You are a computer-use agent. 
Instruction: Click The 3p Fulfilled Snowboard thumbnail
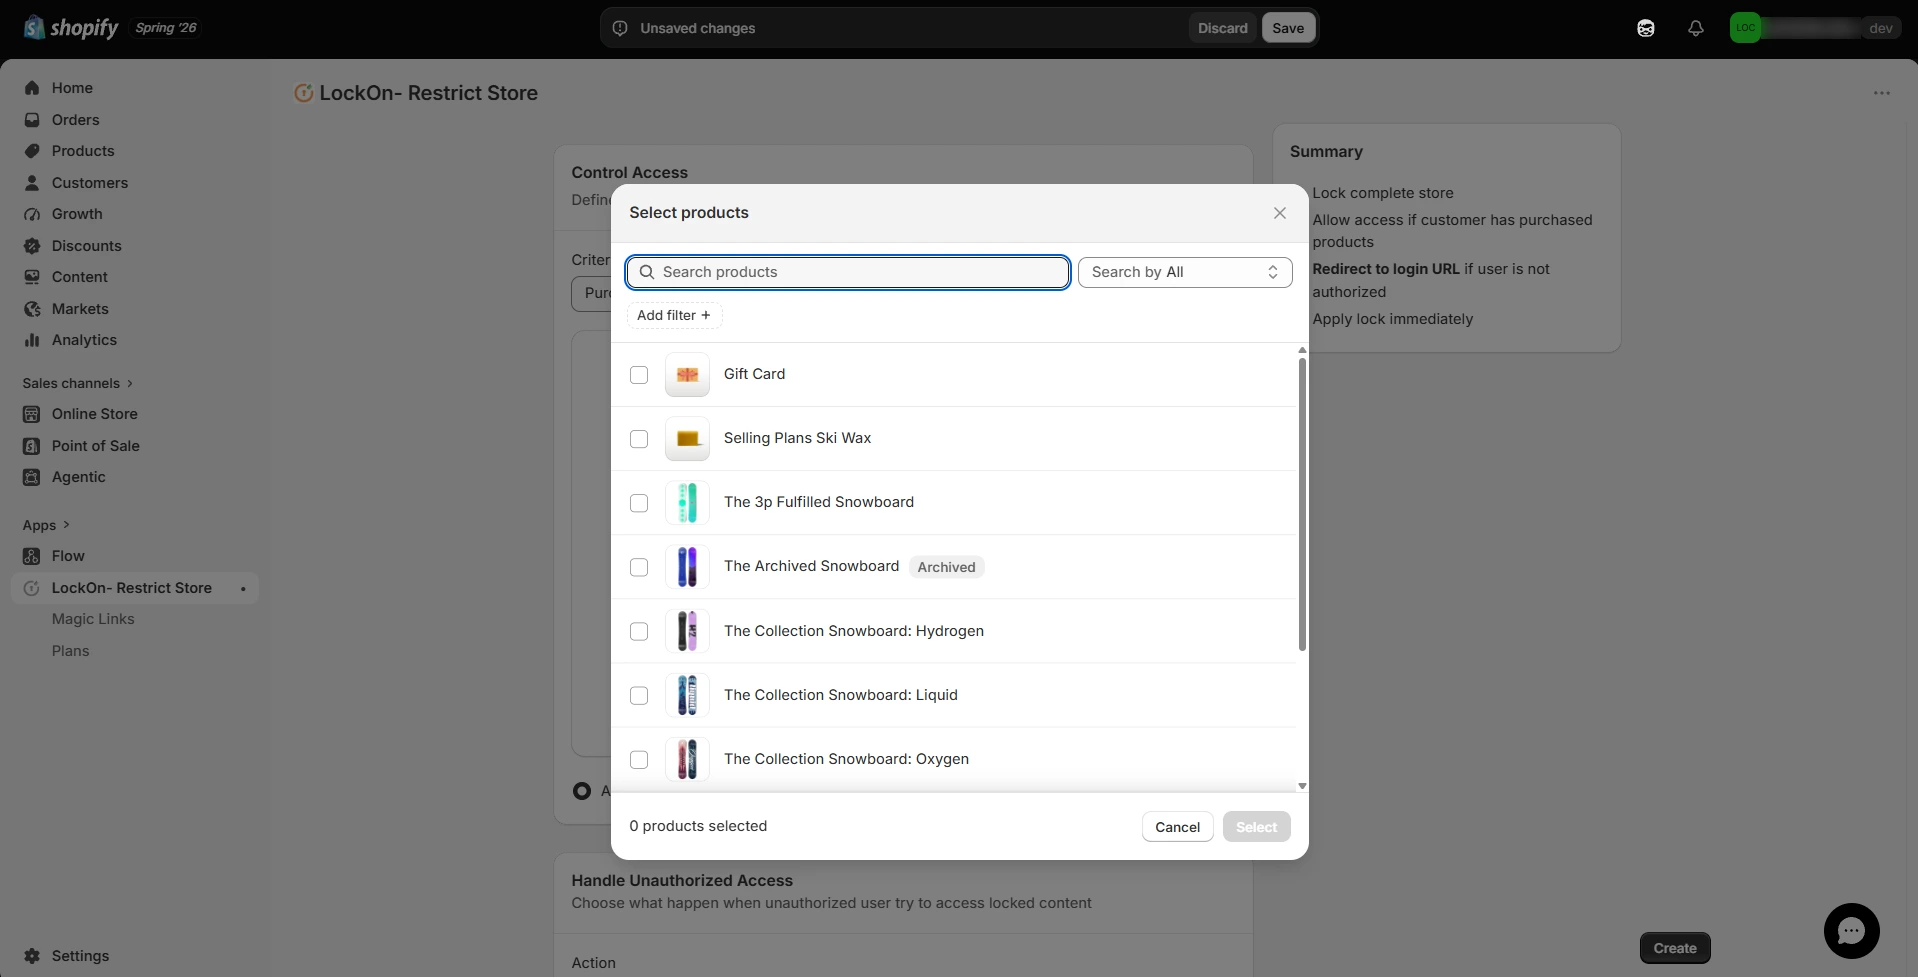pos(687,503)
